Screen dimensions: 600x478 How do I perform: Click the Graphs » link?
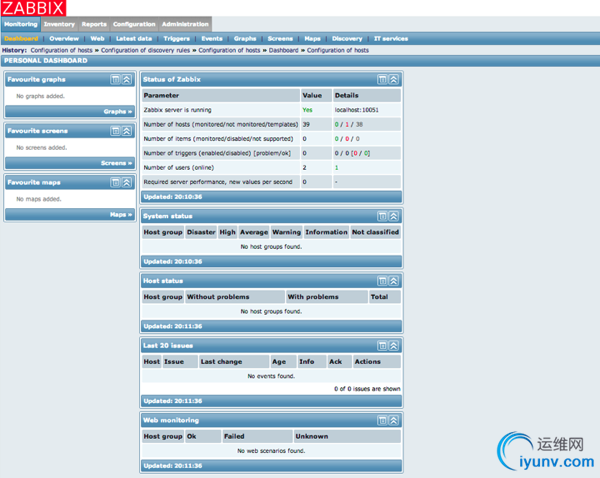coord(117,111)
